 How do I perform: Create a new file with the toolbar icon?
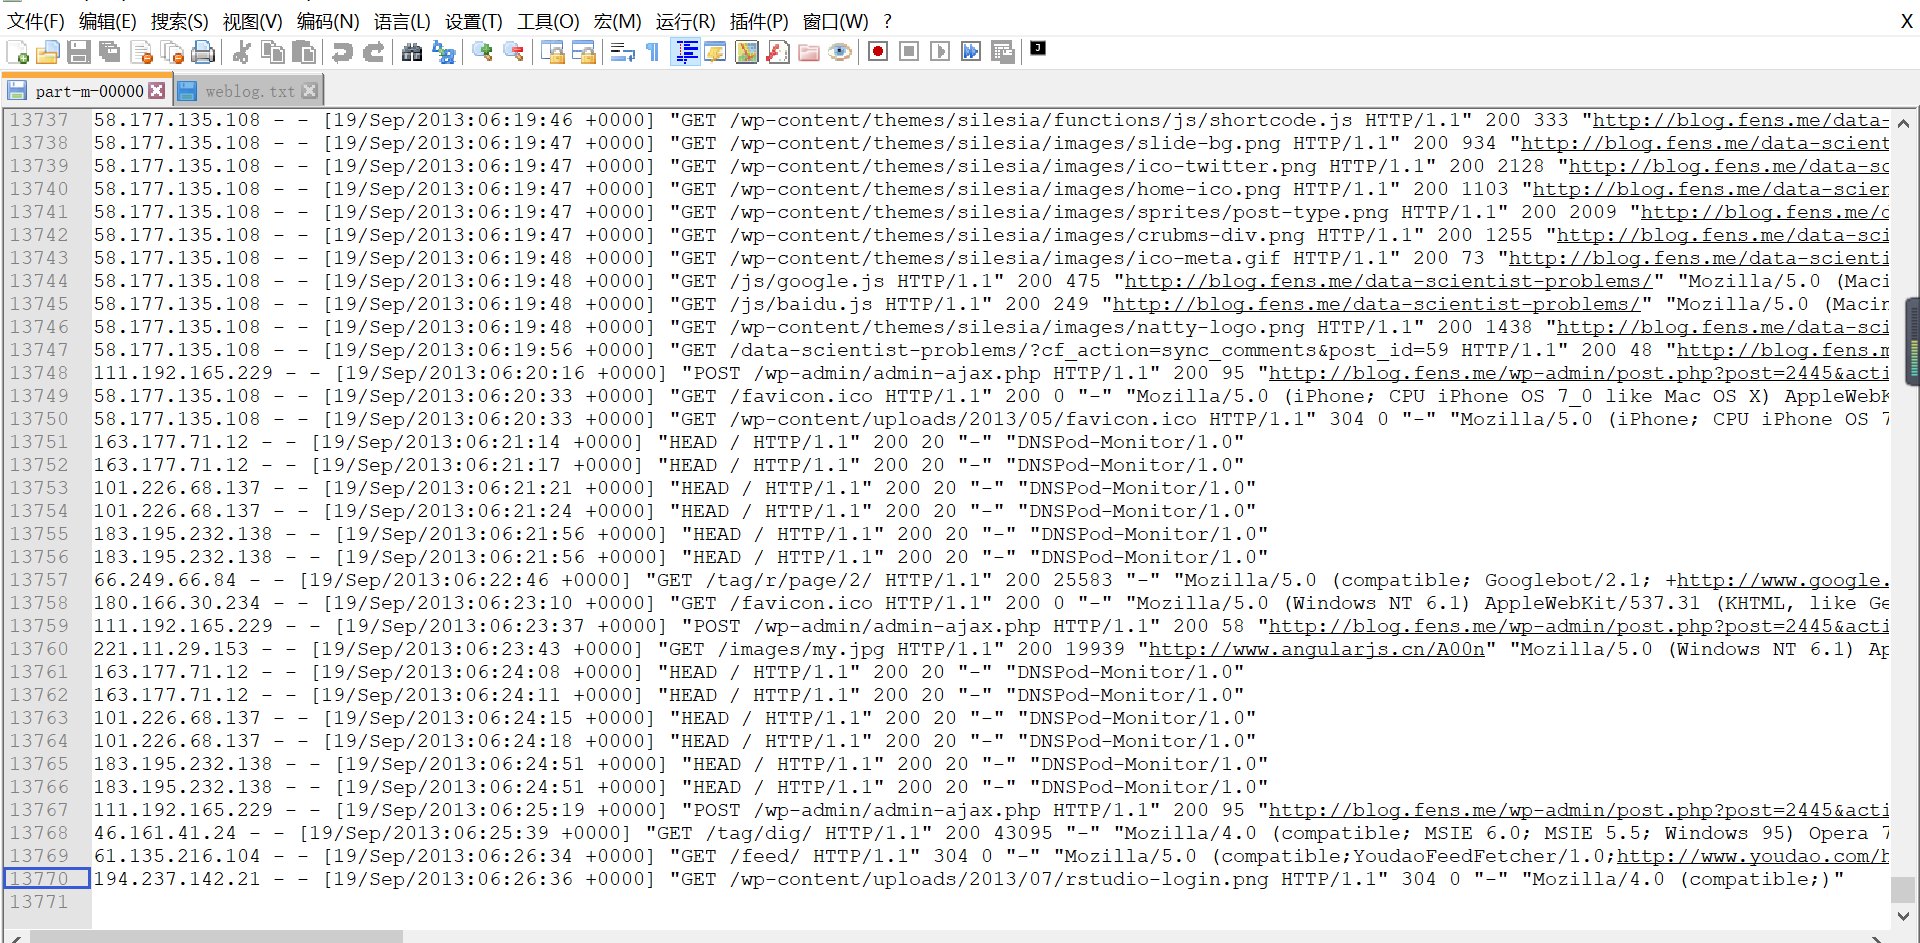point(17,52)
